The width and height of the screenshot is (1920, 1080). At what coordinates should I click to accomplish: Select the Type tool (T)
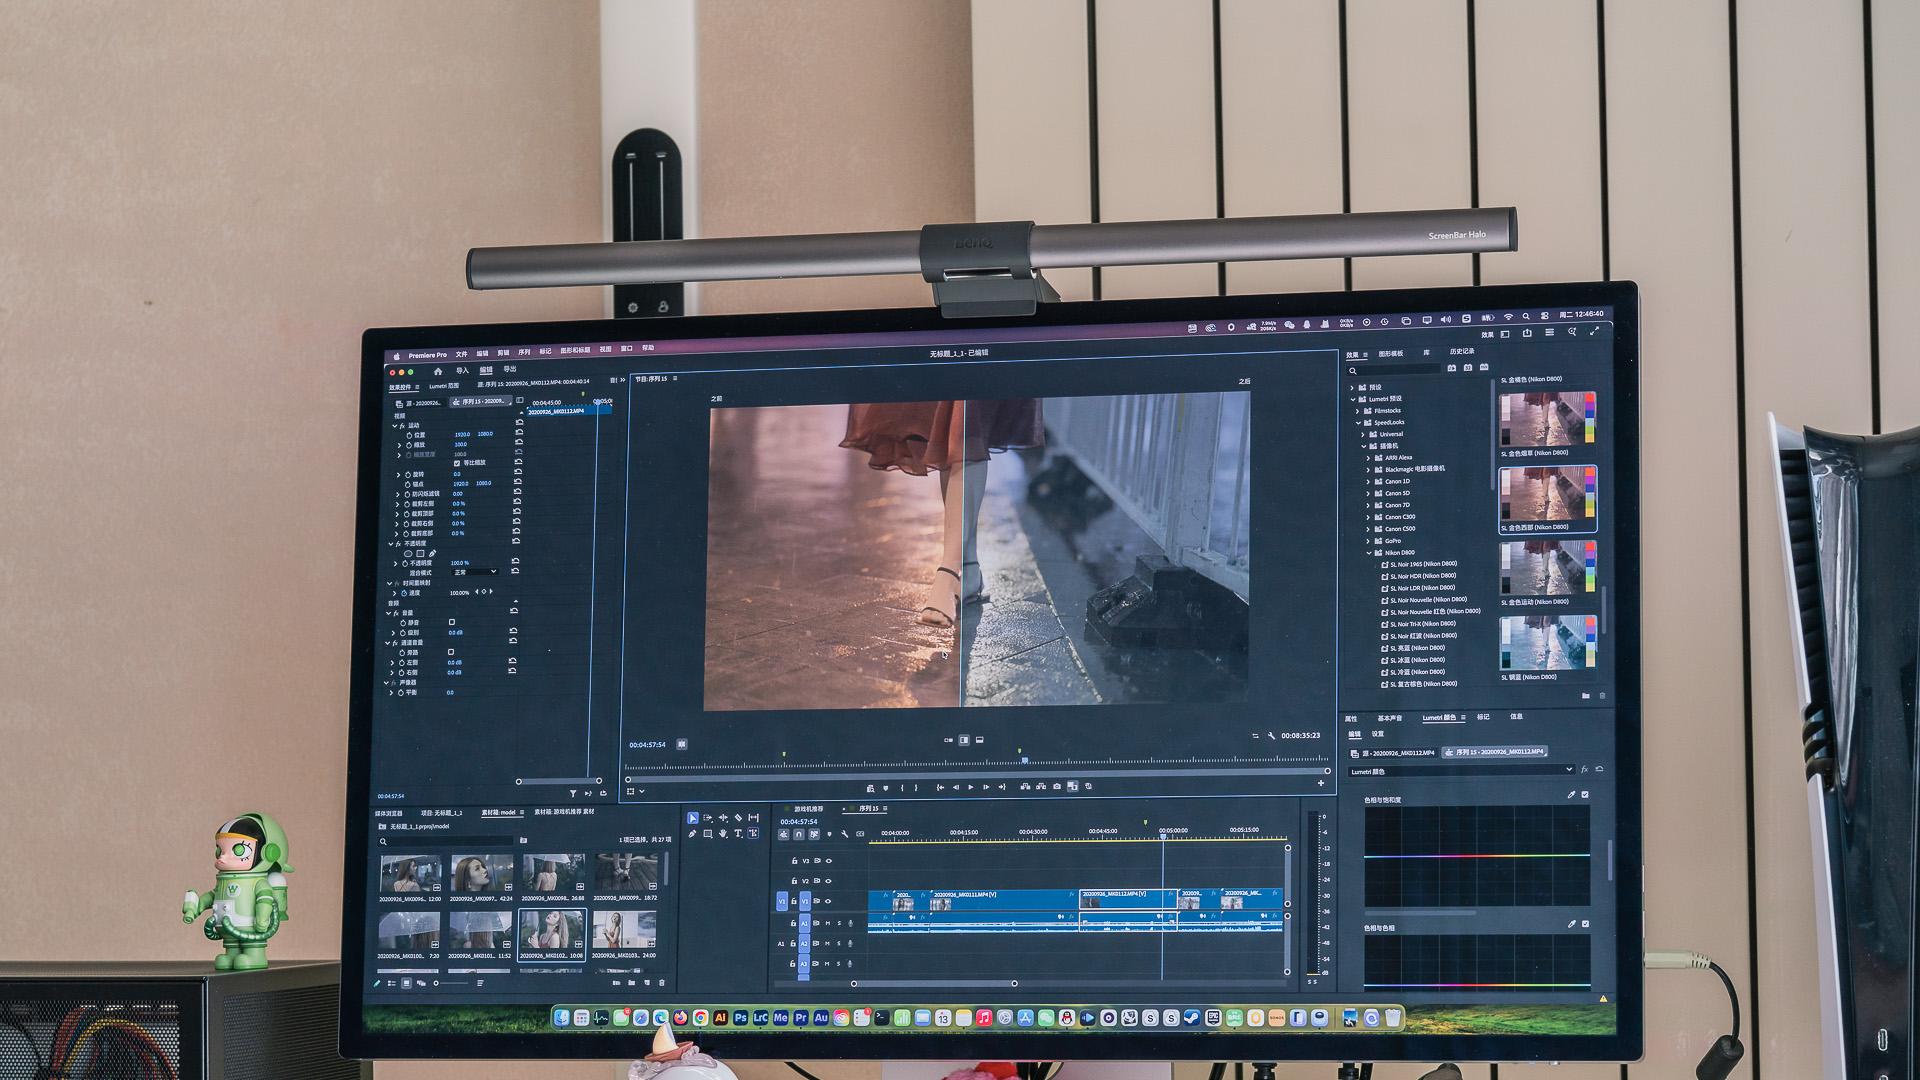pos(738,833)
